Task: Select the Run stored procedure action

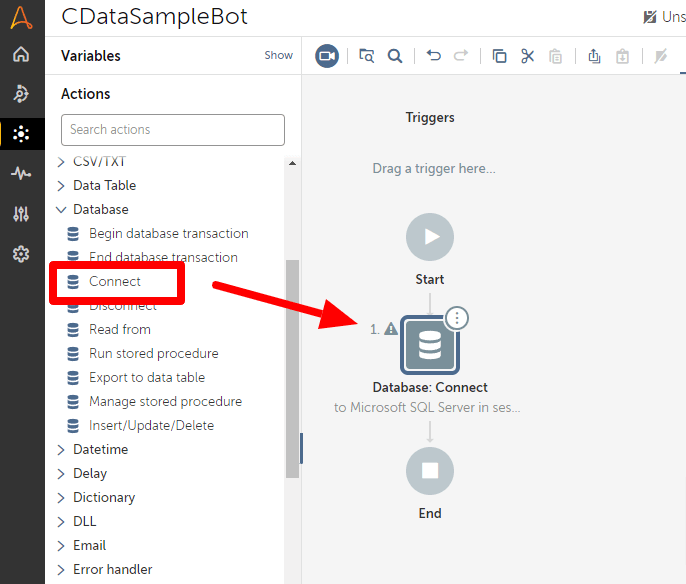Action: (x=153, y=353)
